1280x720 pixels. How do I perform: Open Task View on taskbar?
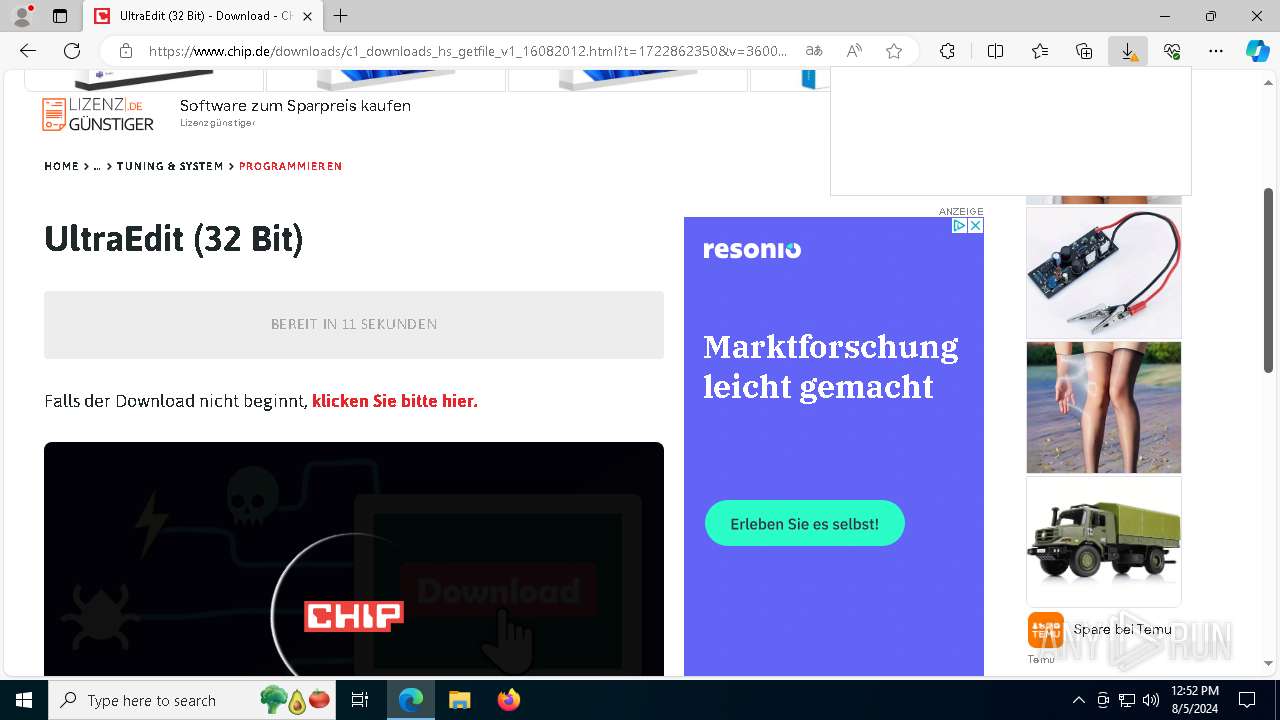coord(360,700)
